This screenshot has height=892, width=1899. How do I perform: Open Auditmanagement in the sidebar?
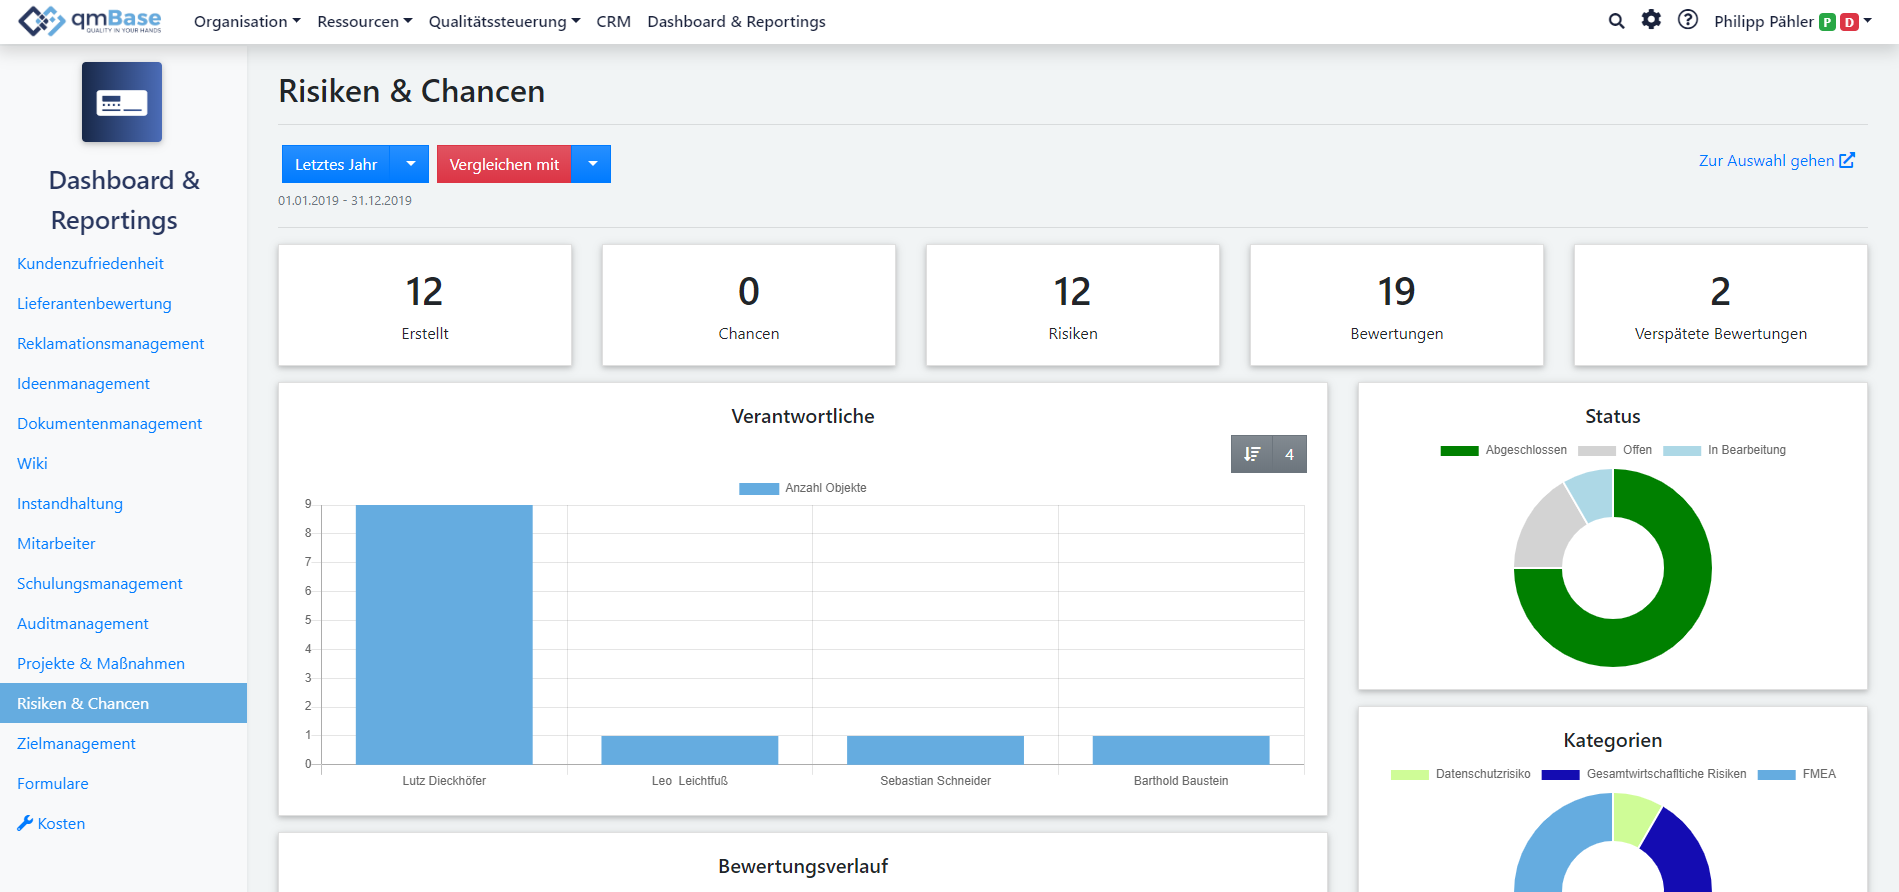pyautogui.click(x=82, y=623)
